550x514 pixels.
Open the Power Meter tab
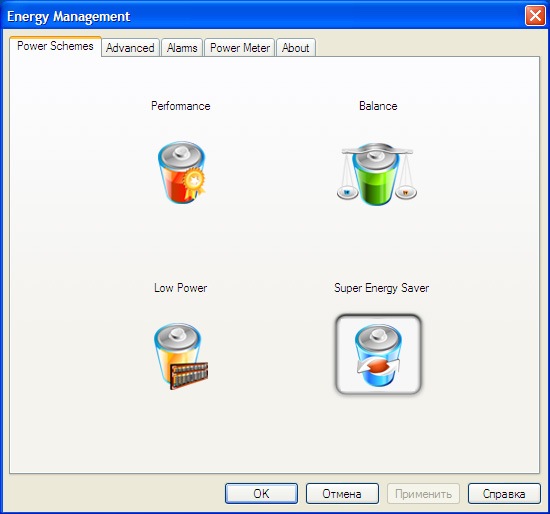tap(240, 48)
